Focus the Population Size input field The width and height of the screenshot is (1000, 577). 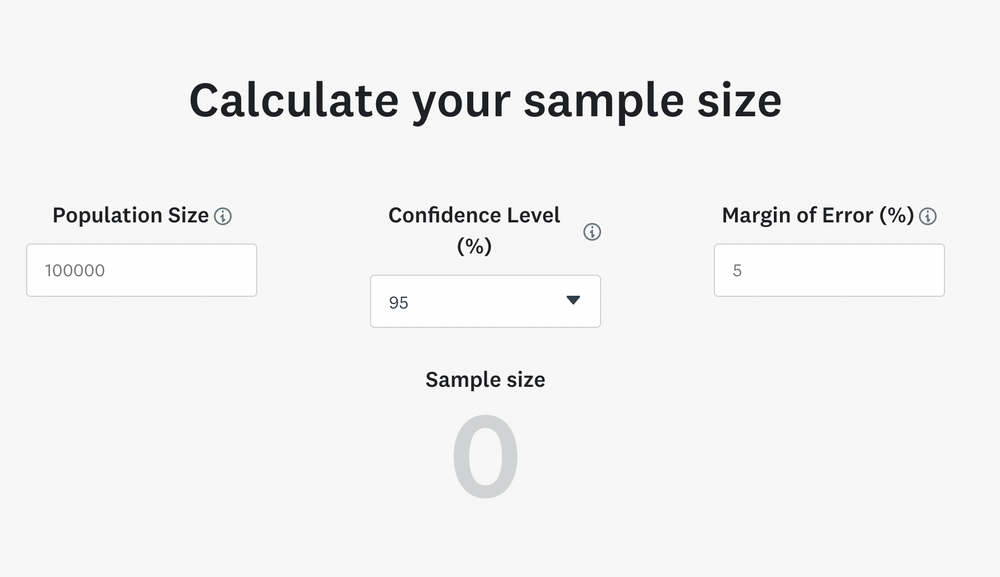point(141,270)
